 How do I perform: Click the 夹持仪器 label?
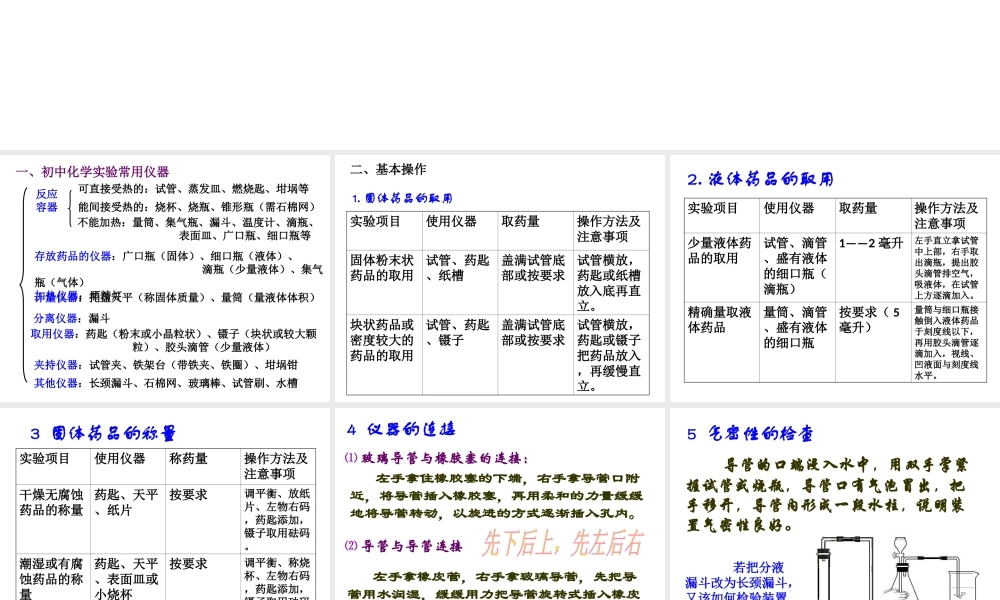coord(56,365)
